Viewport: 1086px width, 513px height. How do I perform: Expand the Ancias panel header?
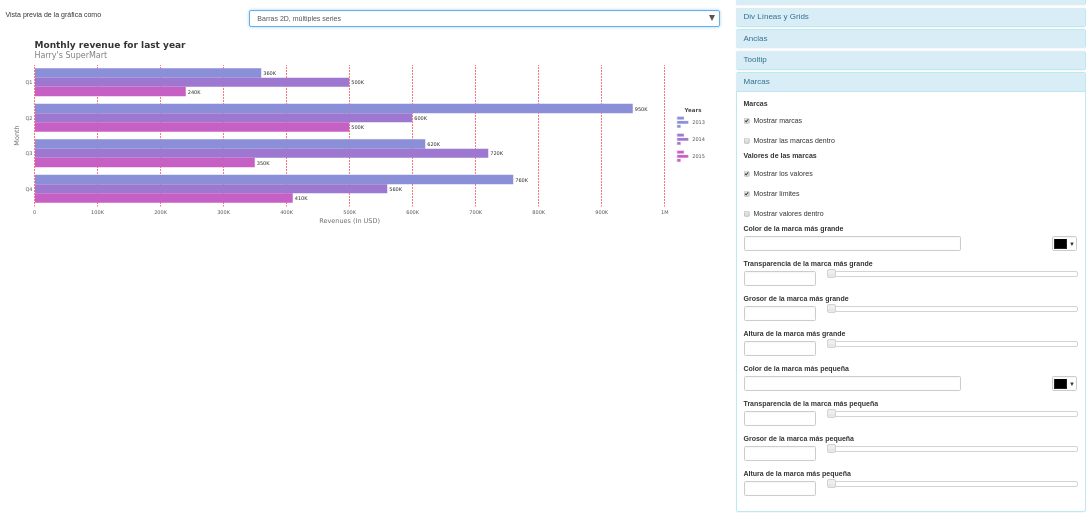click(x=910, y=39)
